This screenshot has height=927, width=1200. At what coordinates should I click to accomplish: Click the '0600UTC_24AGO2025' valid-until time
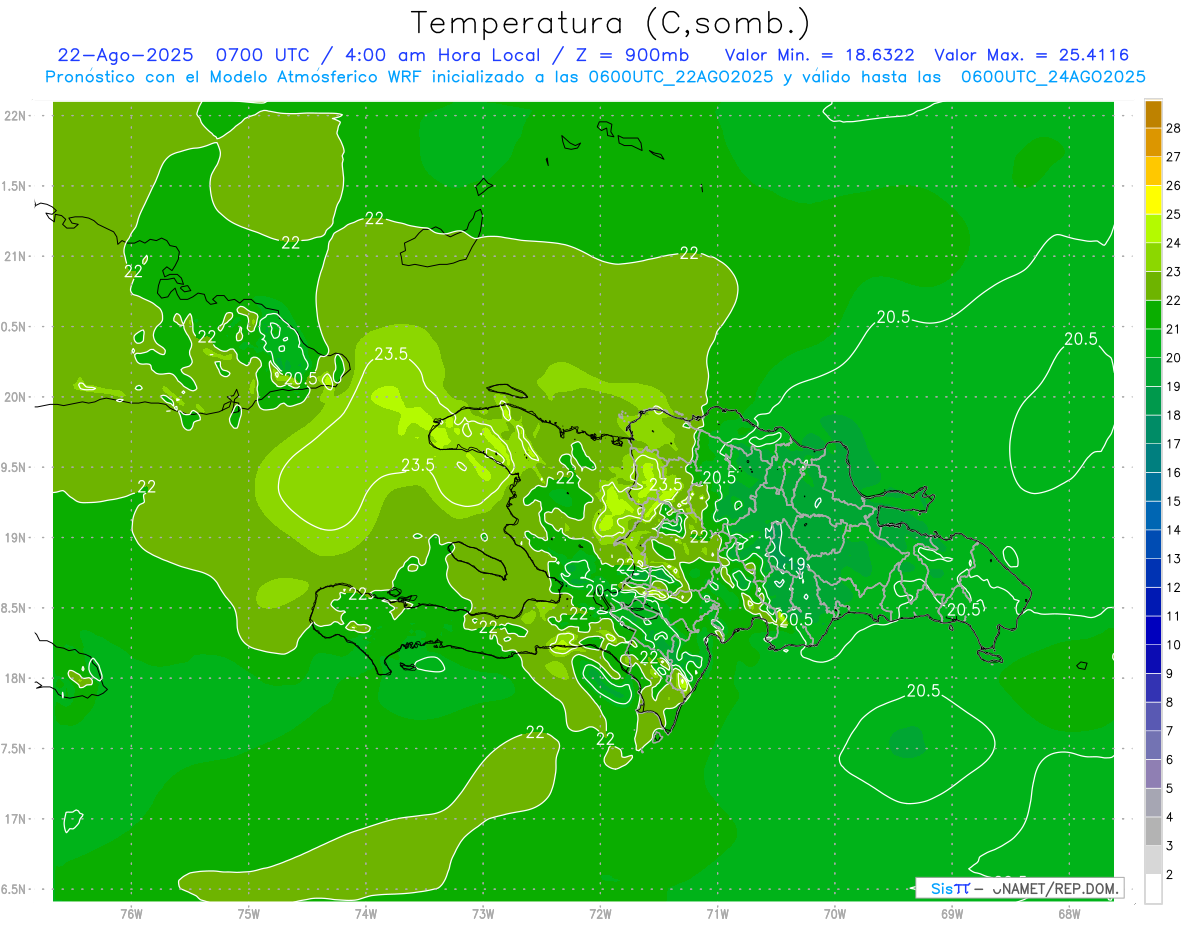tap(1053, 77)
